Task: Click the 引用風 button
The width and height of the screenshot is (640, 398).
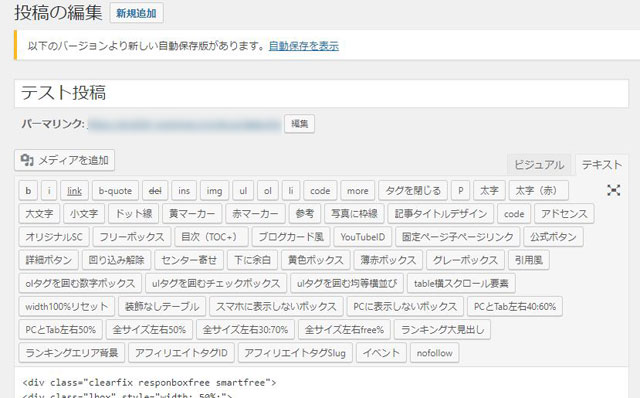Action: coord(529,260)
